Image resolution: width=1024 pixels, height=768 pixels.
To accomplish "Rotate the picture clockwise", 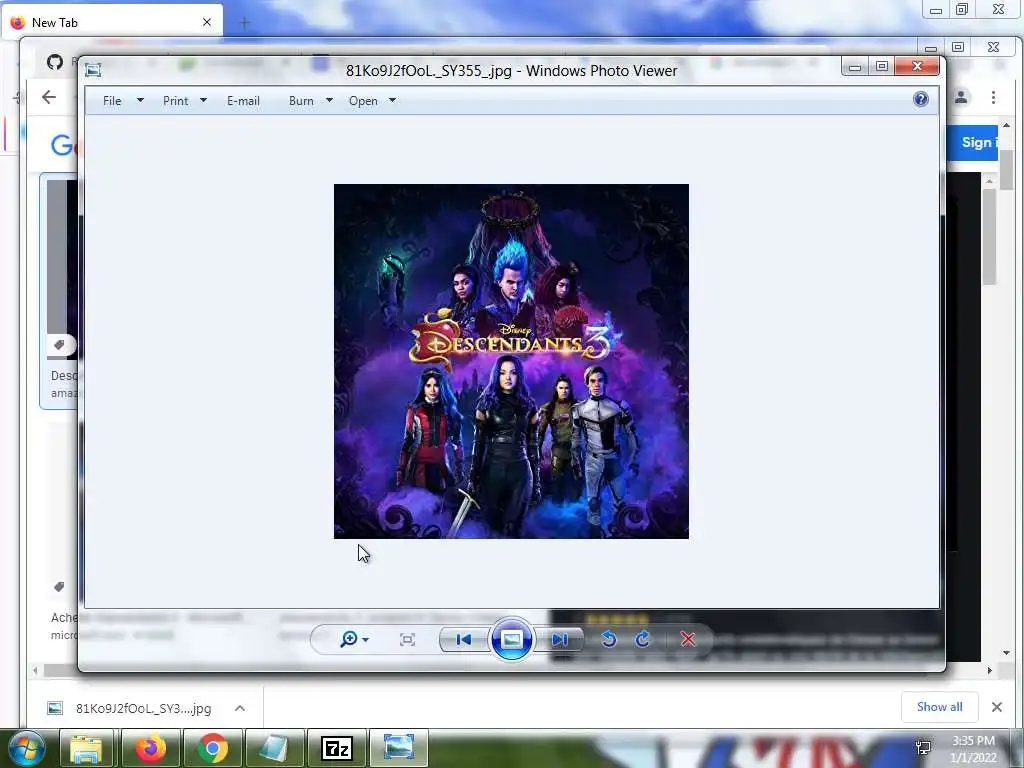I will coord(643,639).
